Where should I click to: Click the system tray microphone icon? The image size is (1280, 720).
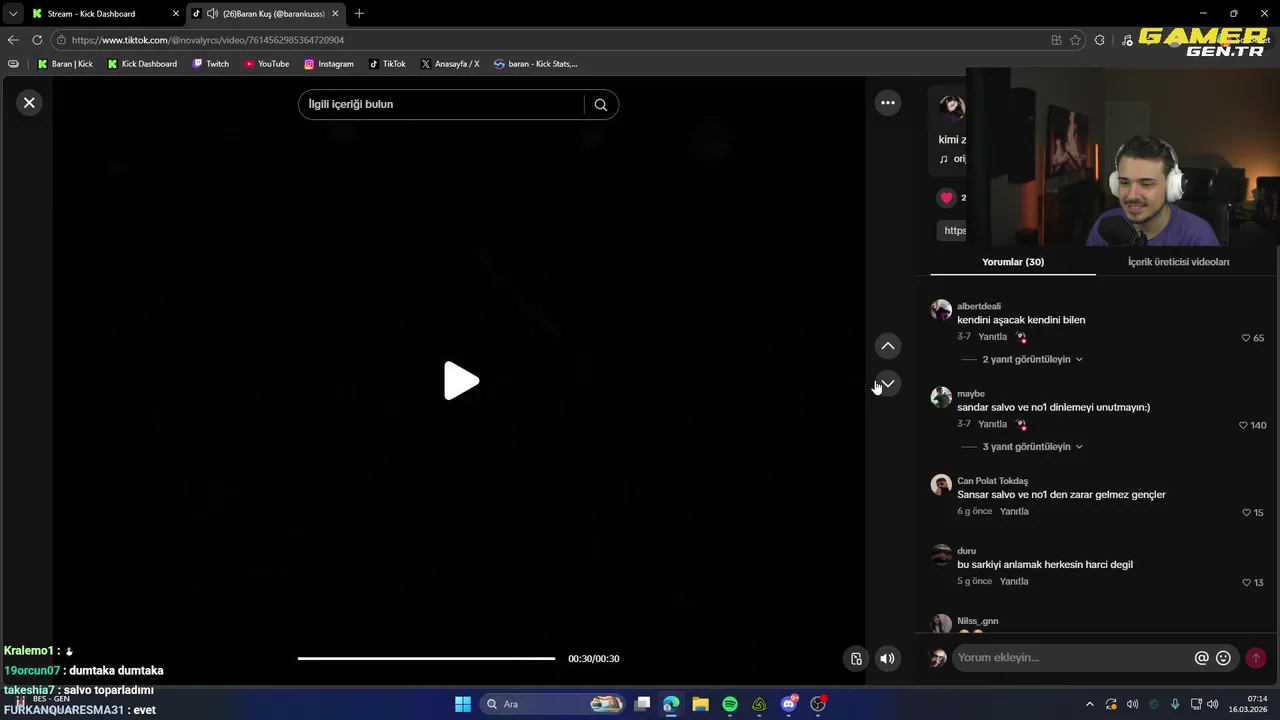click(x=1175, y=704)
